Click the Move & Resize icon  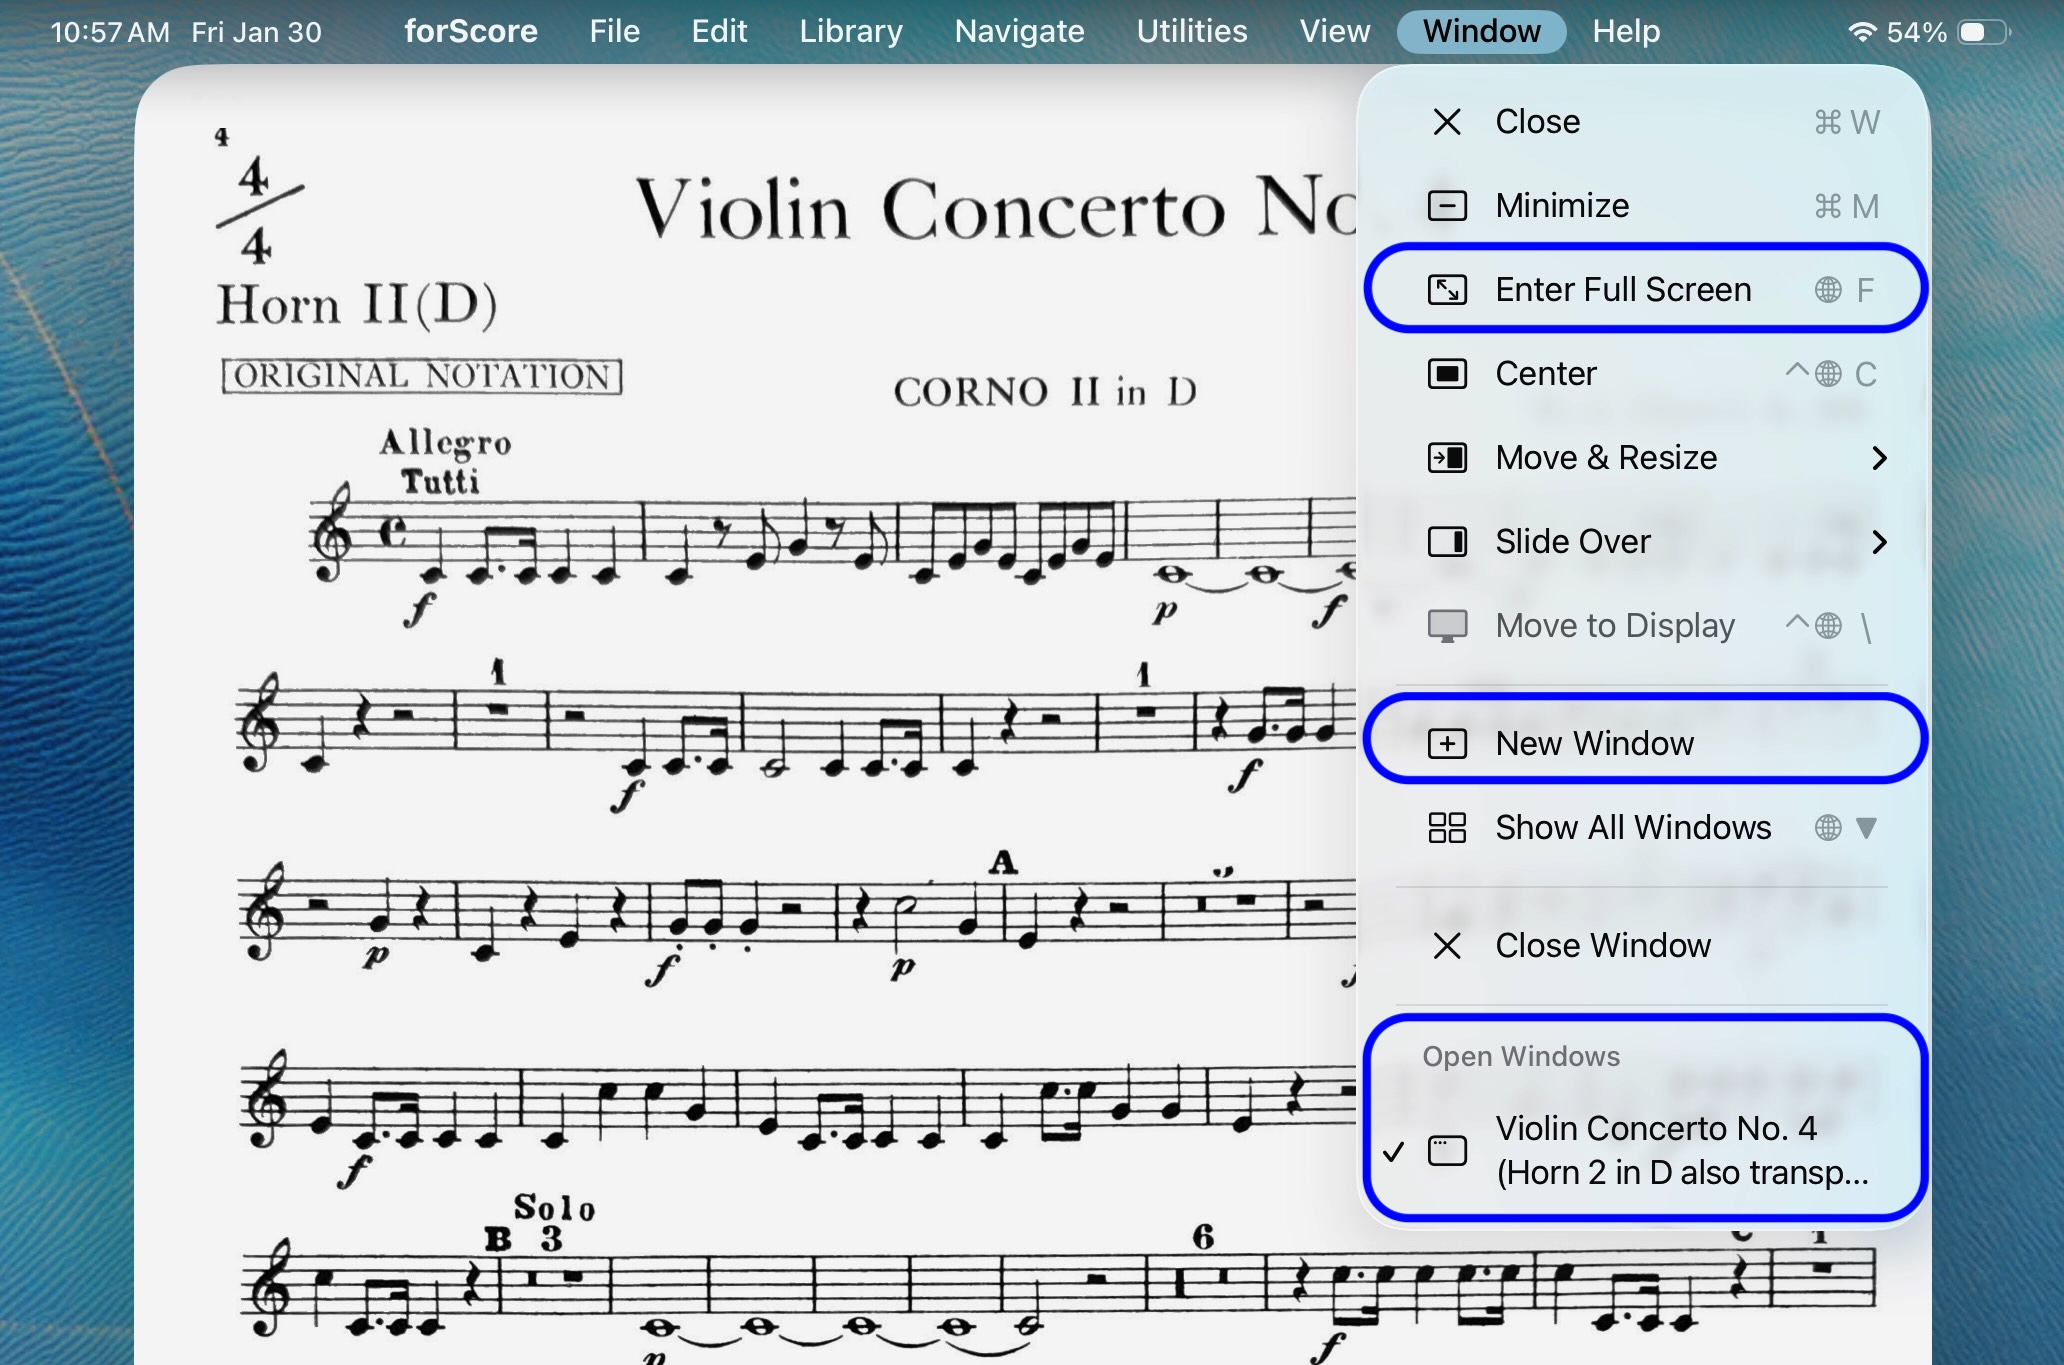1446,458
